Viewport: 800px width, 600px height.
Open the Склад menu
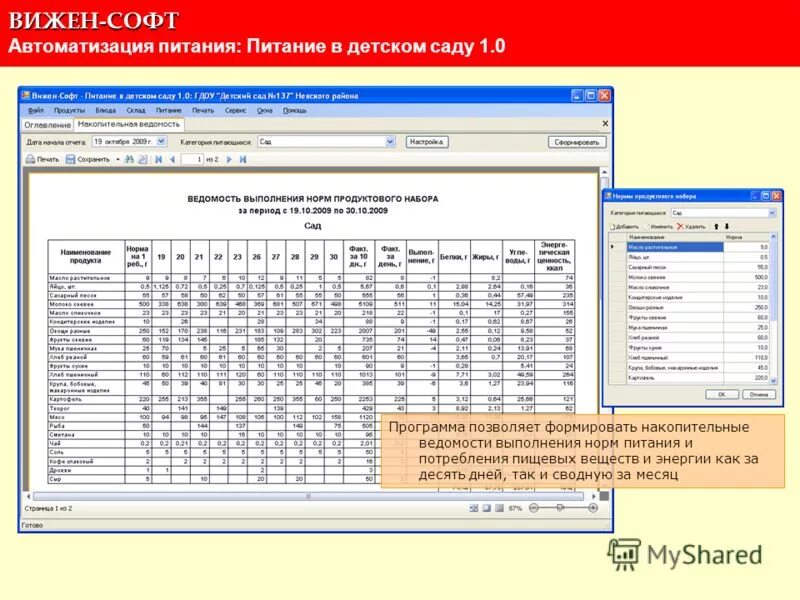(x=136, y=110)
